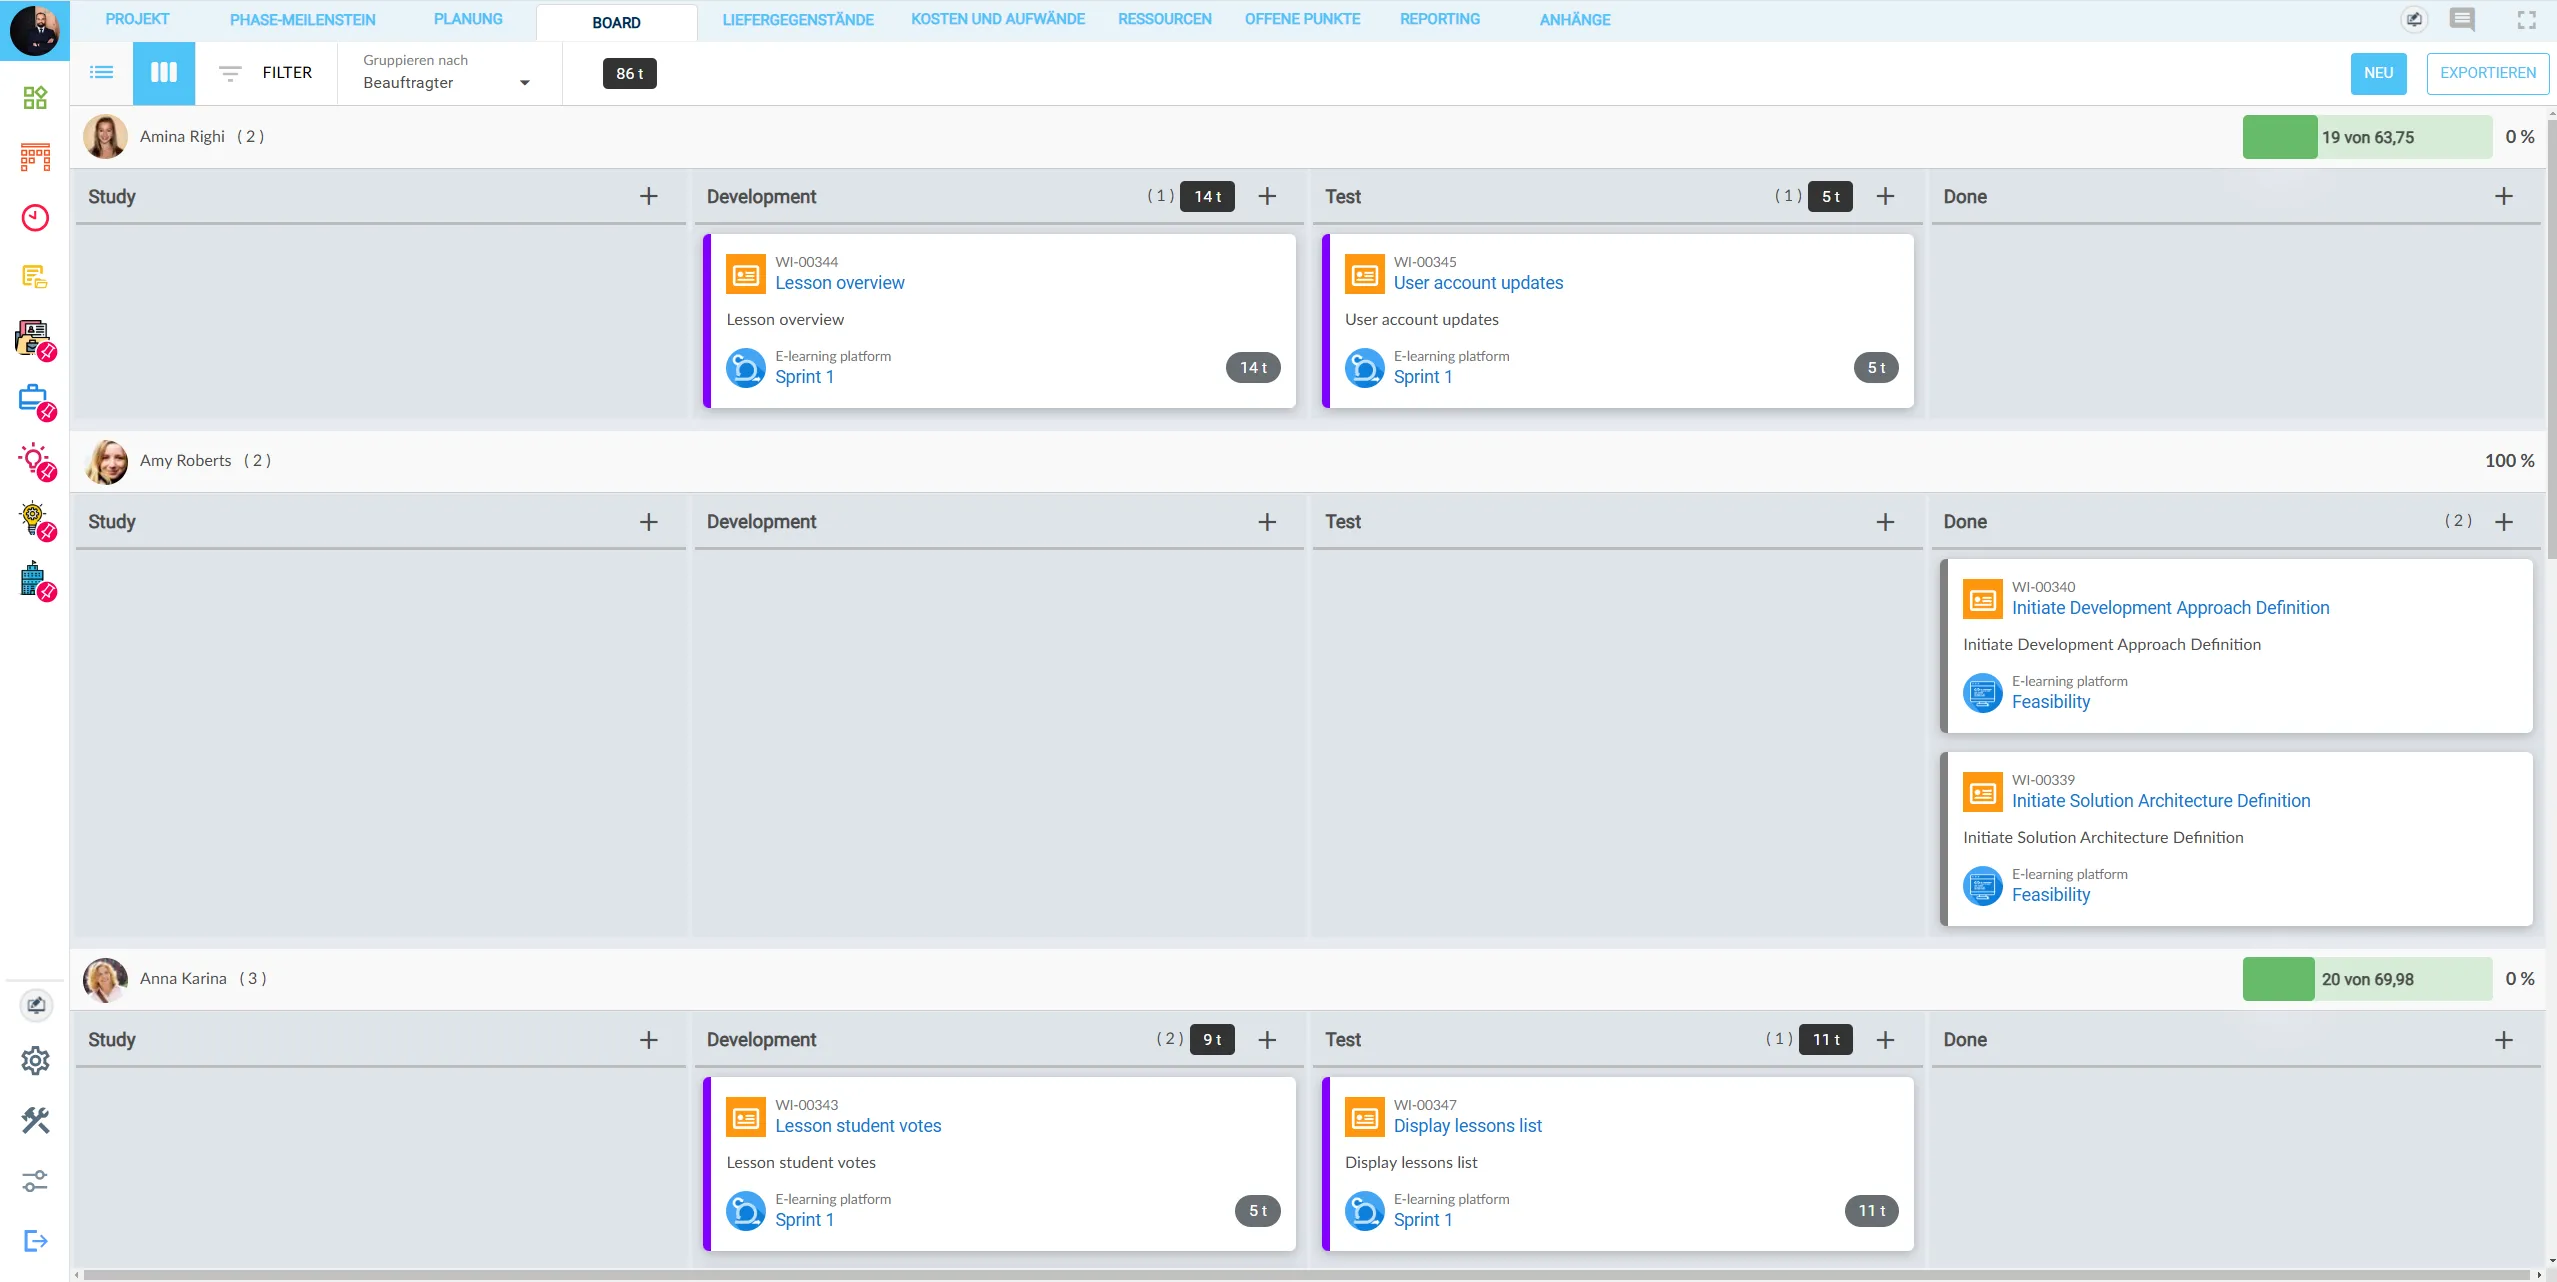Toggle the FILTER panel

point(266,72)
